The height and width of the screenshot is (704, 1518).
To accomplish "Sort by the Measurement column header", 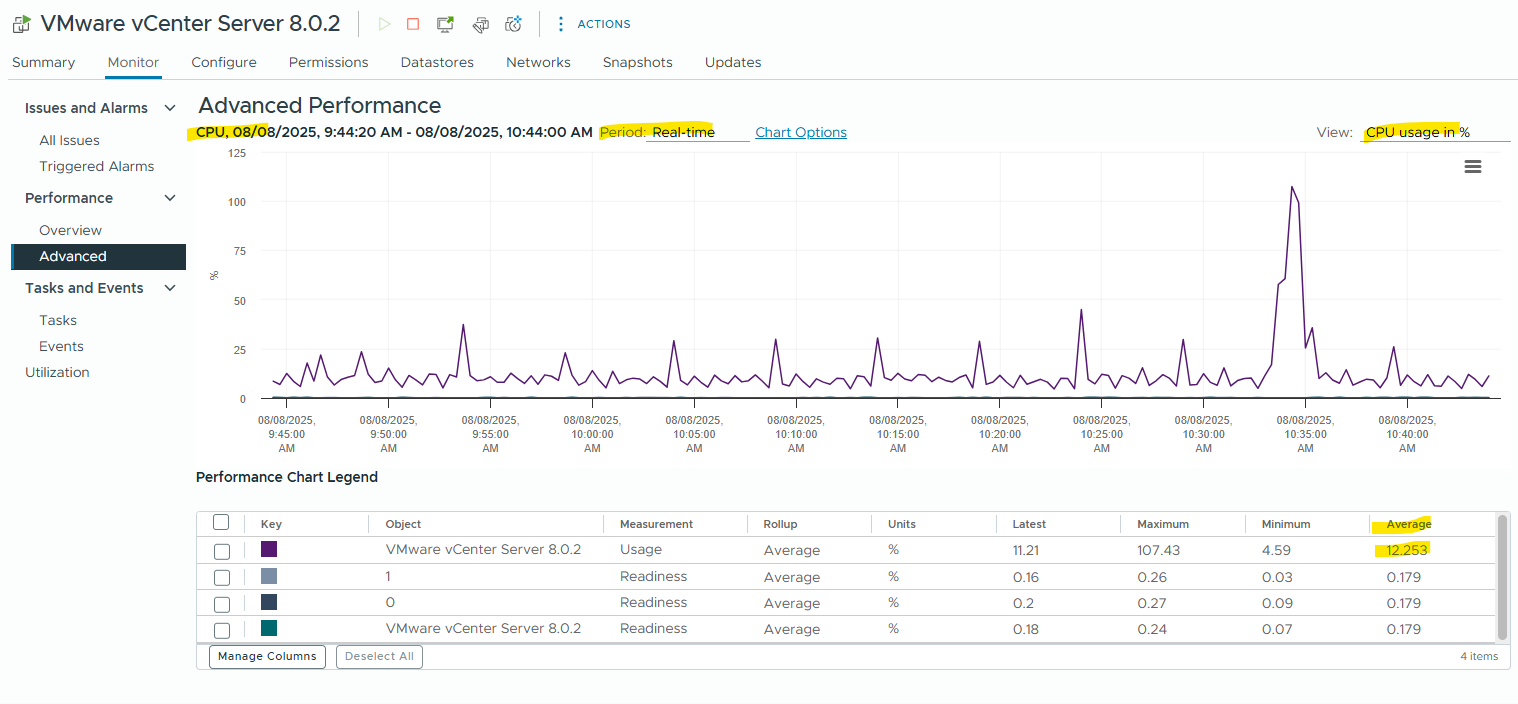I will pos(656,524).
